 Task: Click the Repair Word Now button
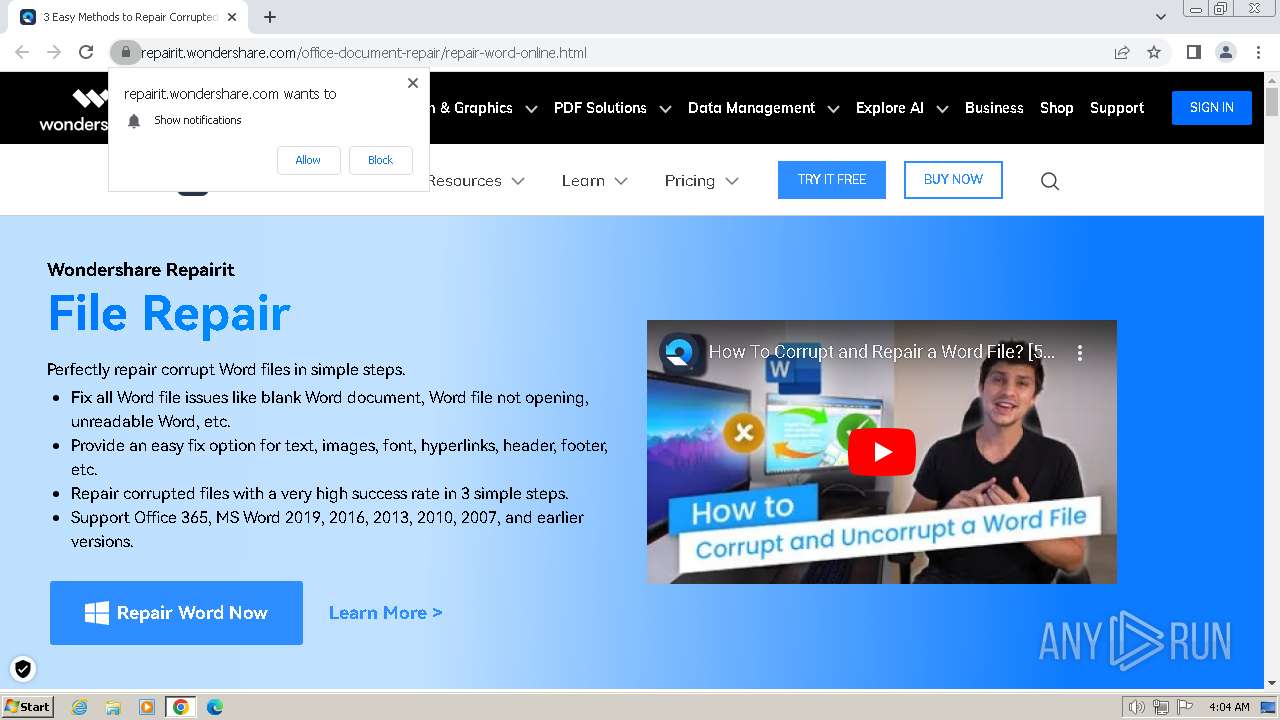point(176,613)
